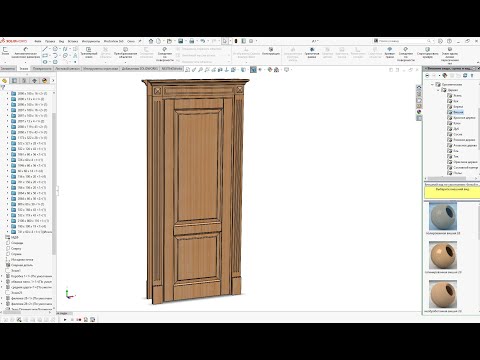The height and width of the screenshot is (360, 480).
Task: Open the Вид menu
Action: click(x=61, y=41)
